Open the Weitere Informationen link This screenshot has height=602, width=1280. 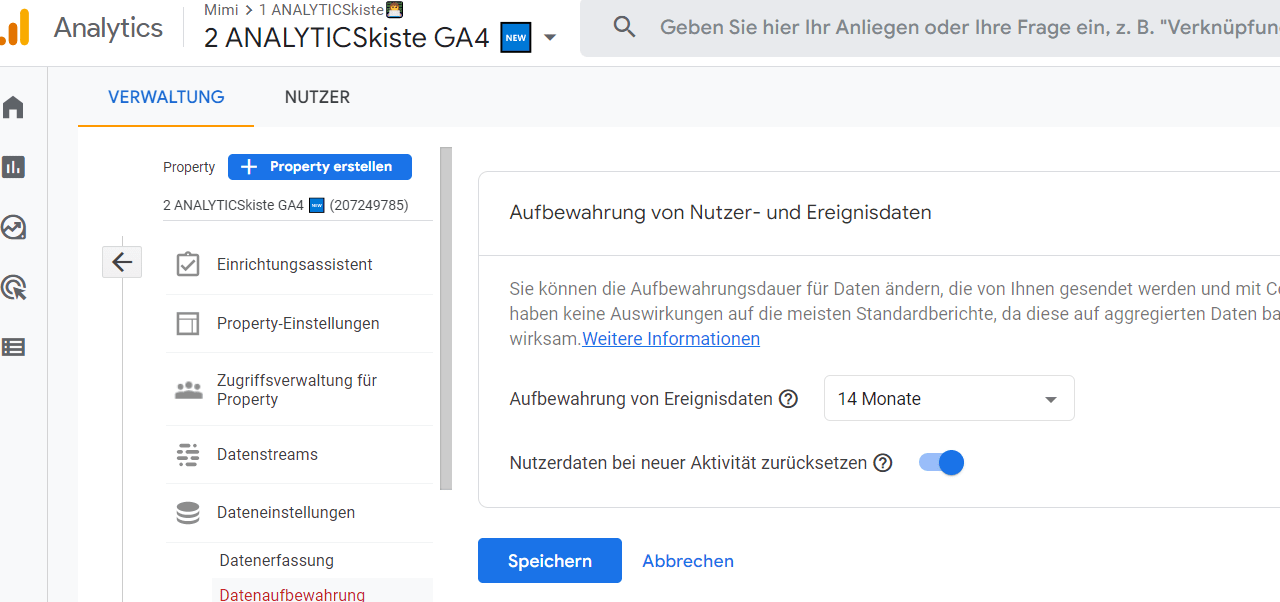[670, 338]
